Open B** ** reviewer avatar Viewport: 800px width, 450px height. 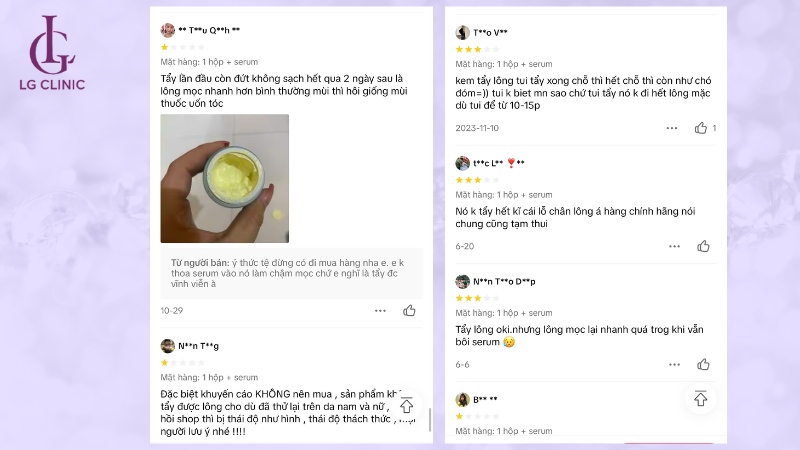click(462, 399)
